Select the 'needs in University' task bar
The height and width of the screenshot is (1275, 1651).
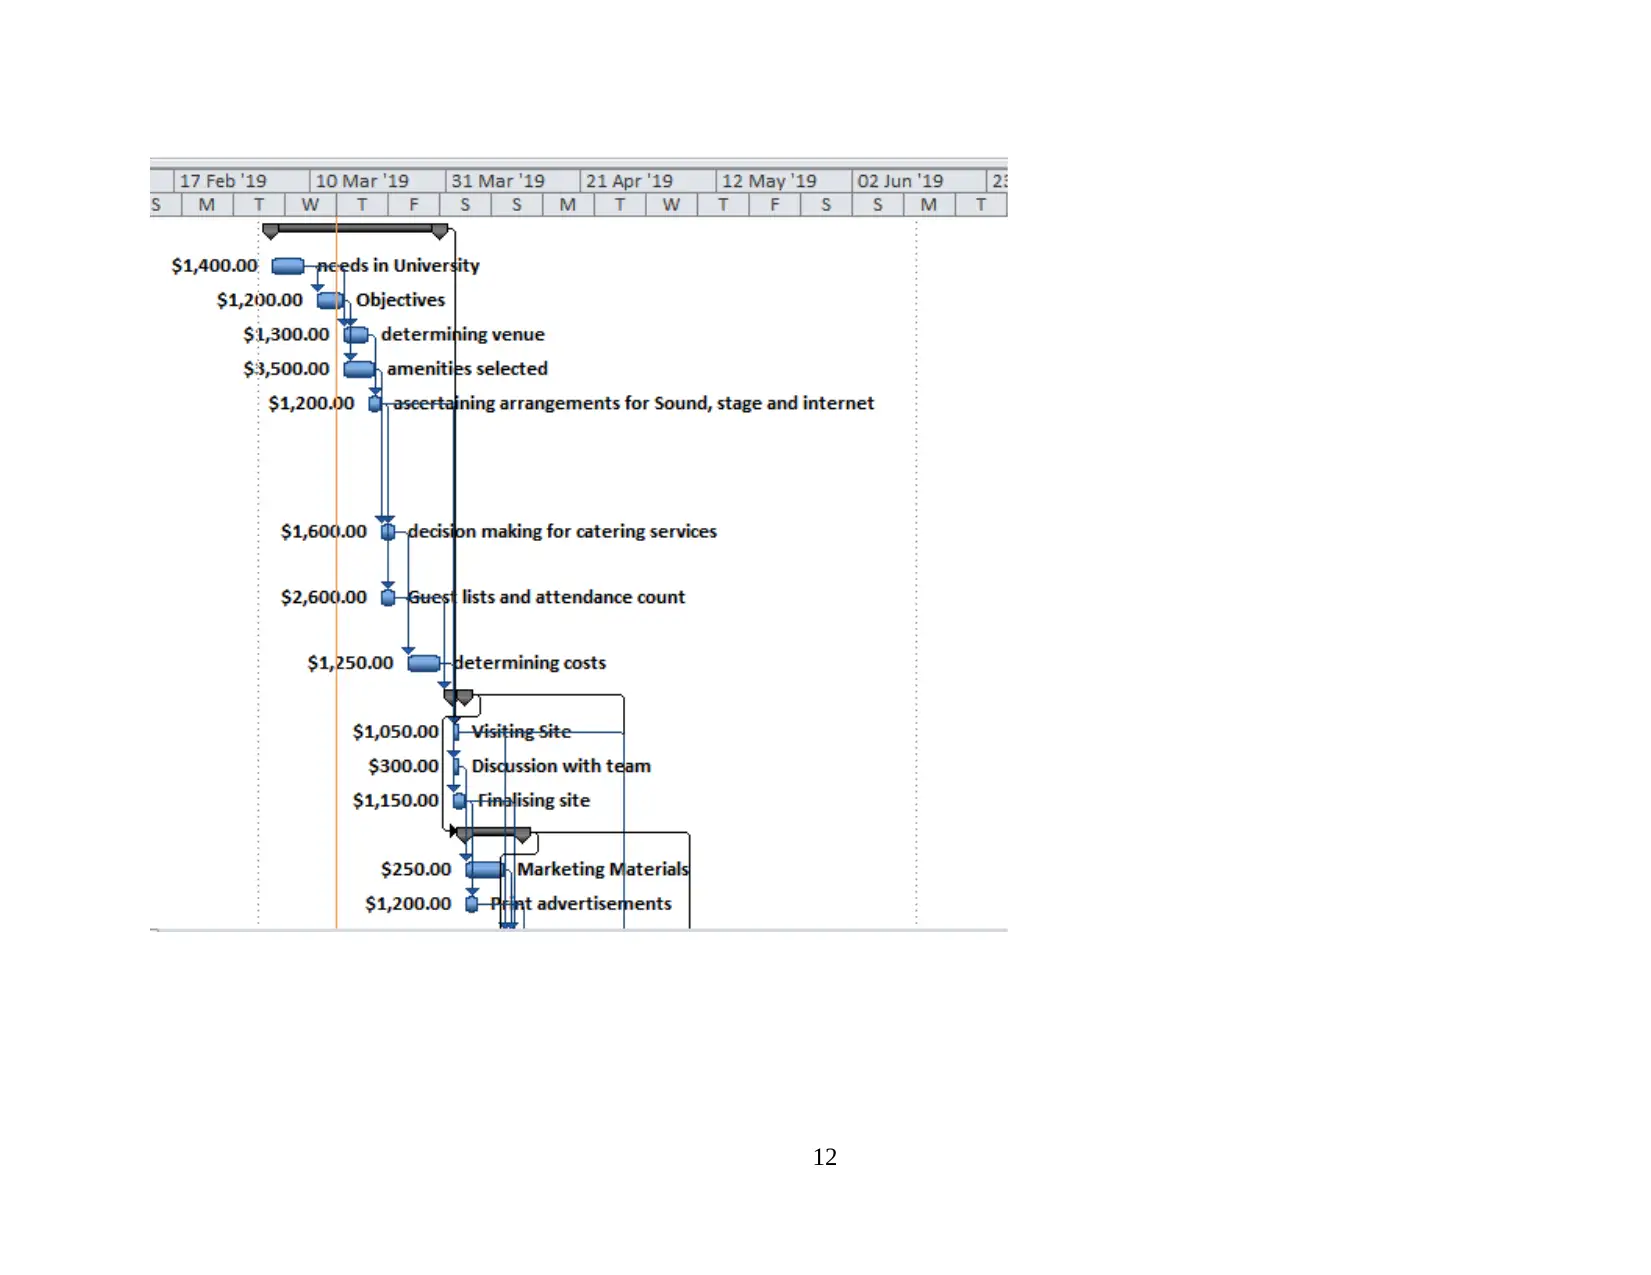pyautogui.click(x=288, y=266)
